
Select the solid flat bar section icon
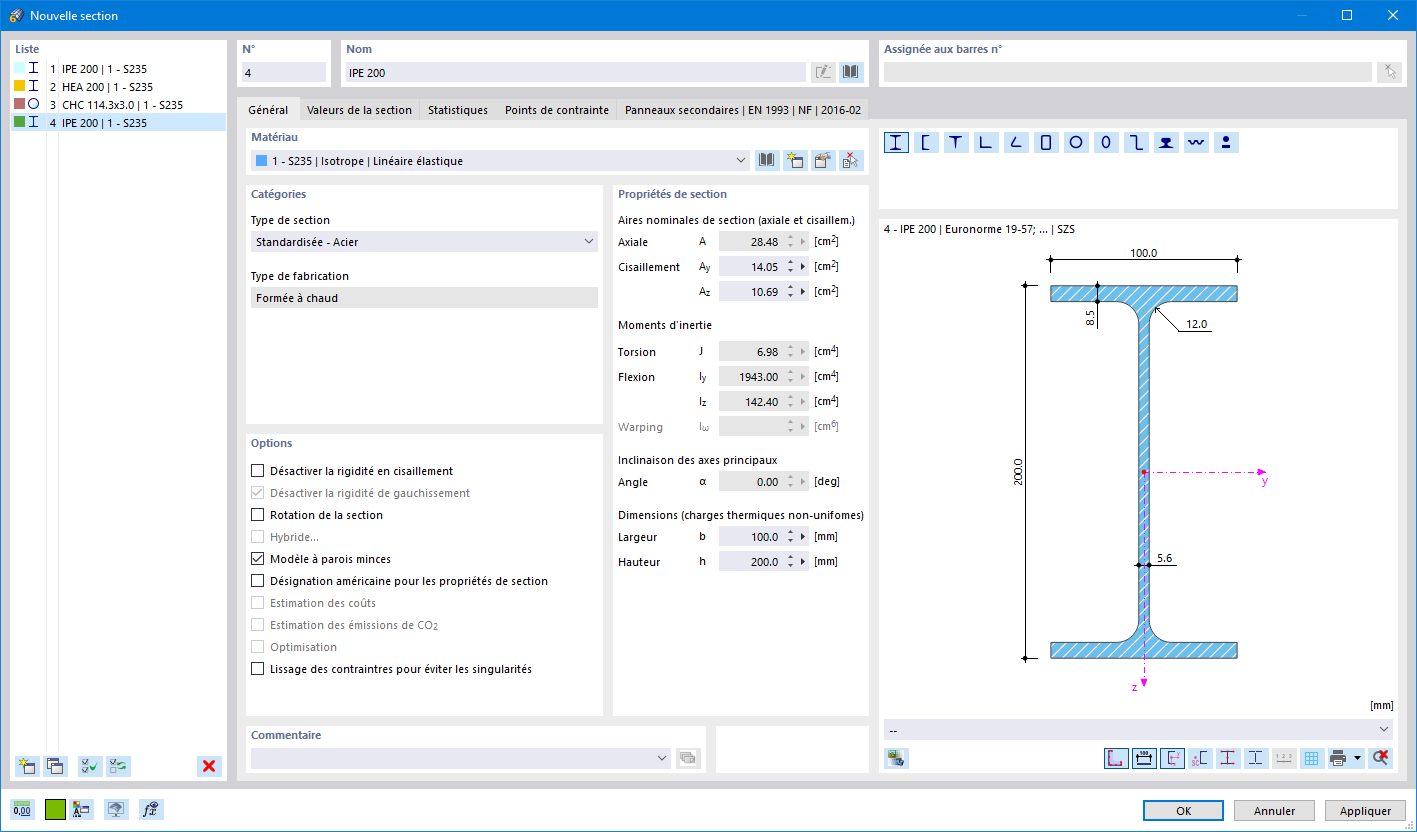pyautogui.click(x=1226, y=143)
